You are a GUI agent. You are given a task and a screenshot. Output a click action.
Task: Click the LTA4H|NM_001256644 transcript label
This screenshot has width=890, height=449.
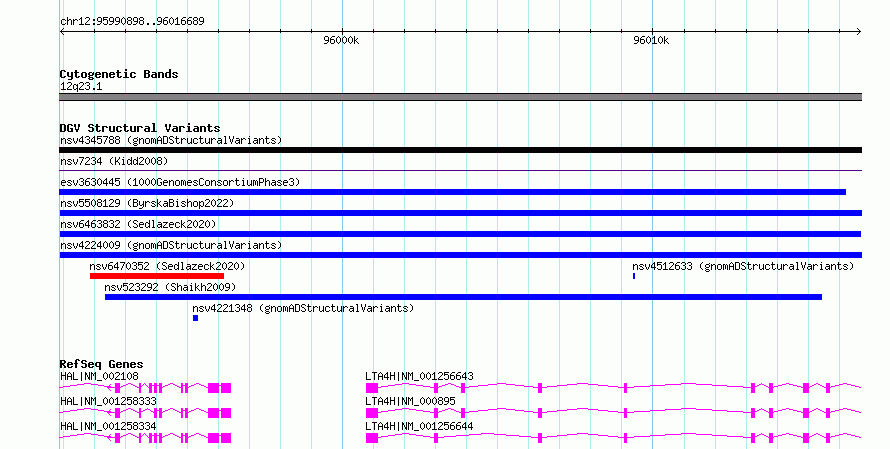[x=419, y=426]
